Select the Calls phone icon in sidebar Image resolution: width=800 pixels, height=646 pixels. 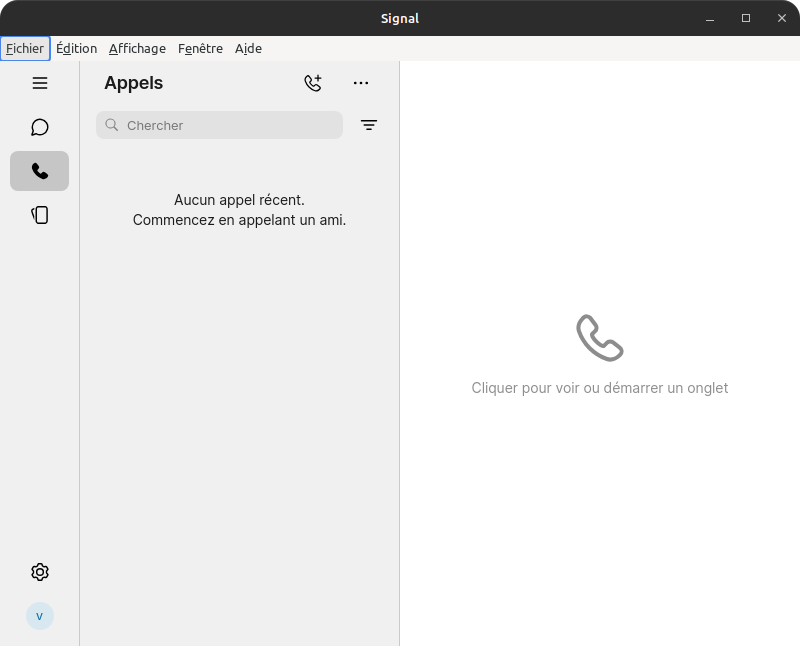tap(40, 171)
